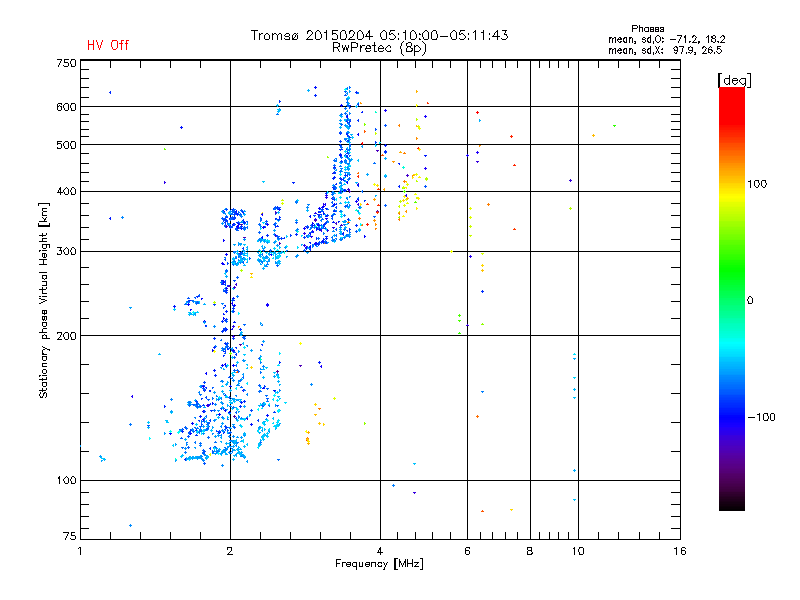
Task: Click the rainbow phase colorbar
Action: coord(732,299)
